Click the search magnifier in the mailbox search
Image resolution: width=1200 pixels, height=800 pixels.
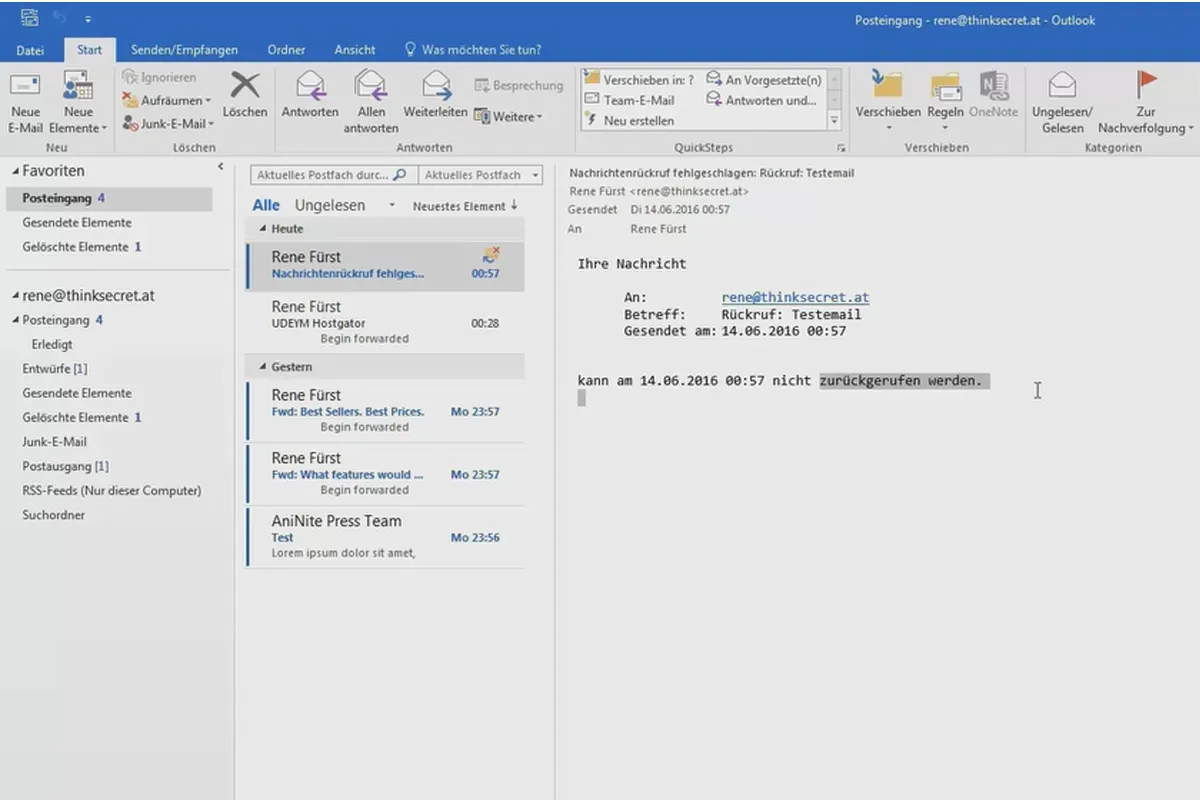tap(399, 174)
